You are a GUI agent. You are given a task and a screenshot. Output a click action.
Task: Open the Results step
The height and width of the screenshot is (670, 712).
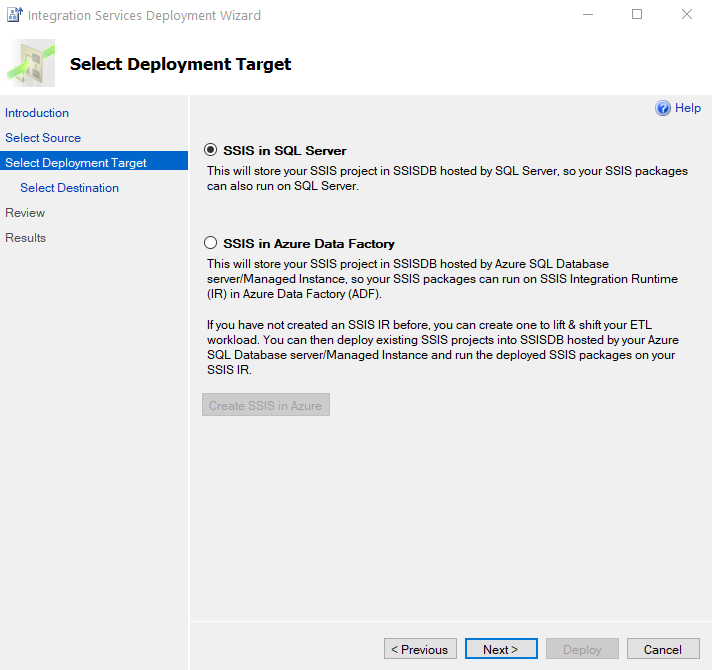(x=25, y=238)
